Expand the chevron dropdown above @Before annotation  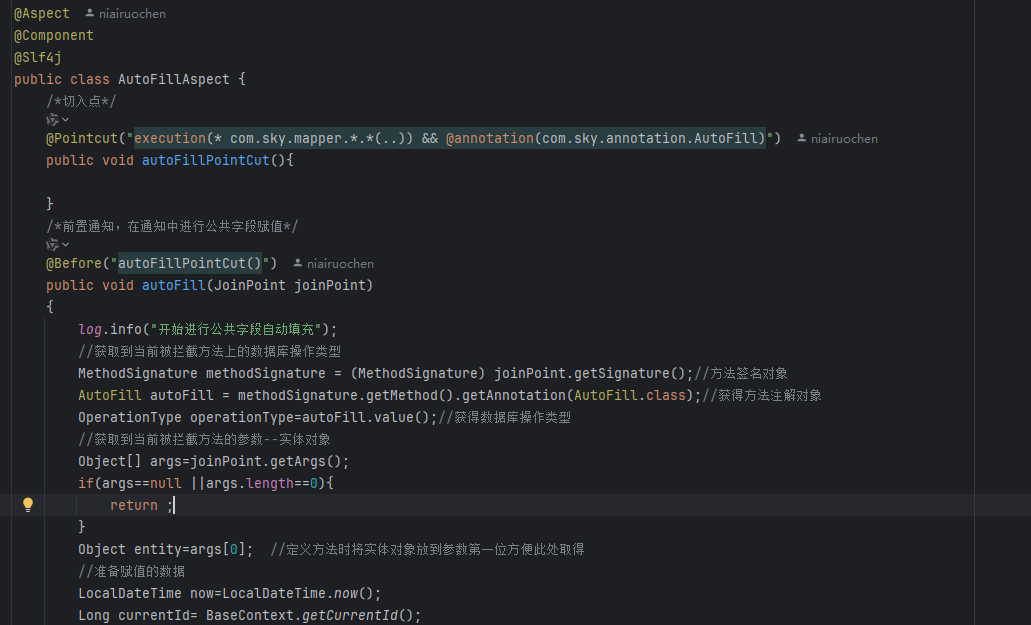coord(66,244)
